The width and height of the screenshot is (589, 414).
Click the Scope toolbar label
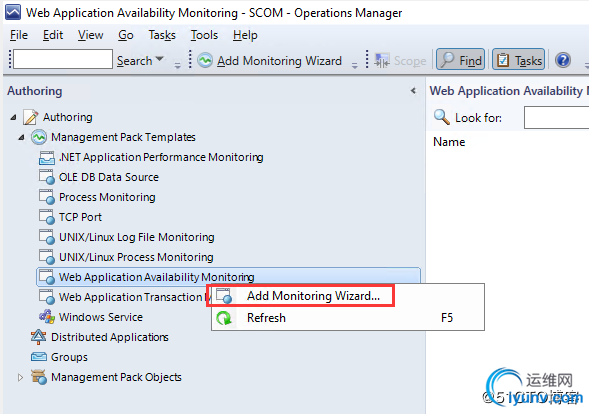pos(410,61)
